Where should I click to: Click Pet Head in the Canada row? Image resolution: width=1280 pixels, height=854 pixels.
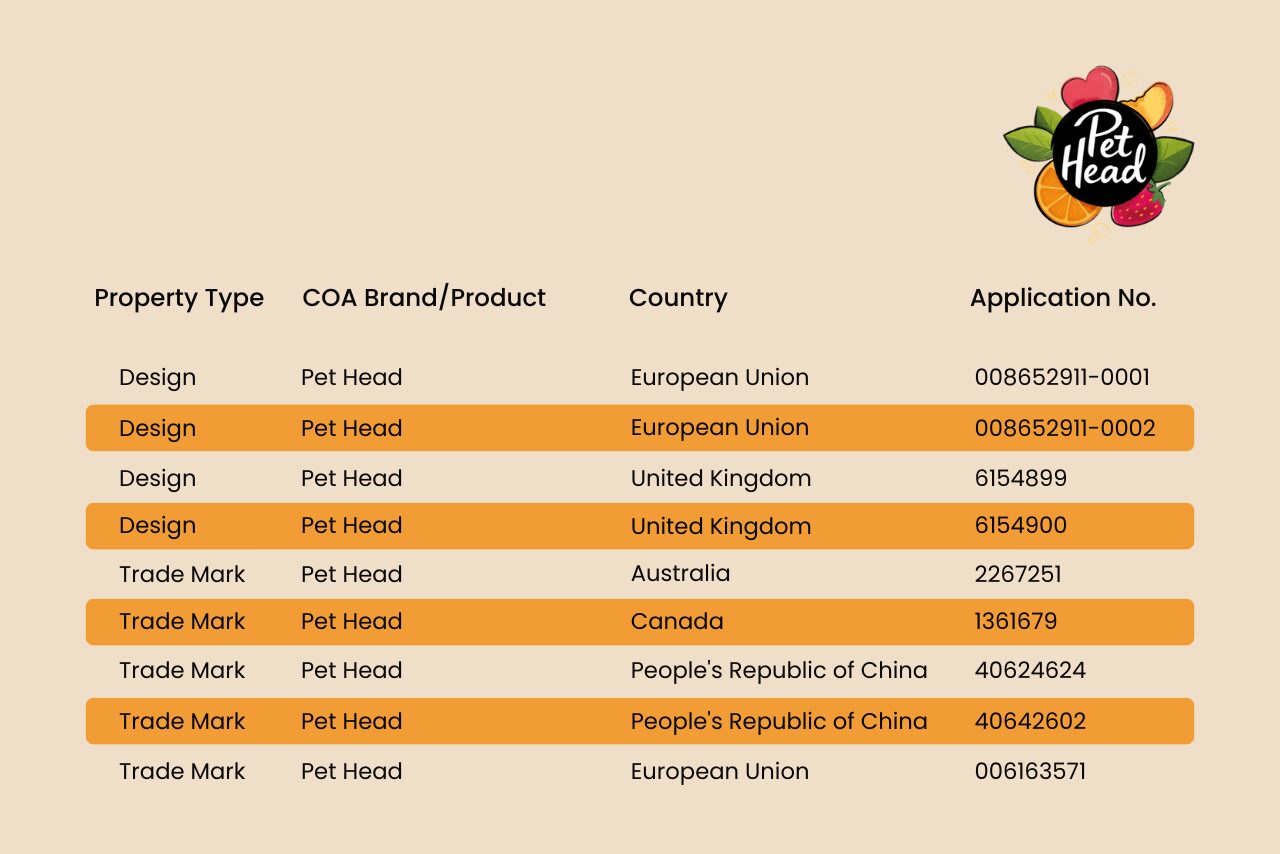tap(351, 622)
